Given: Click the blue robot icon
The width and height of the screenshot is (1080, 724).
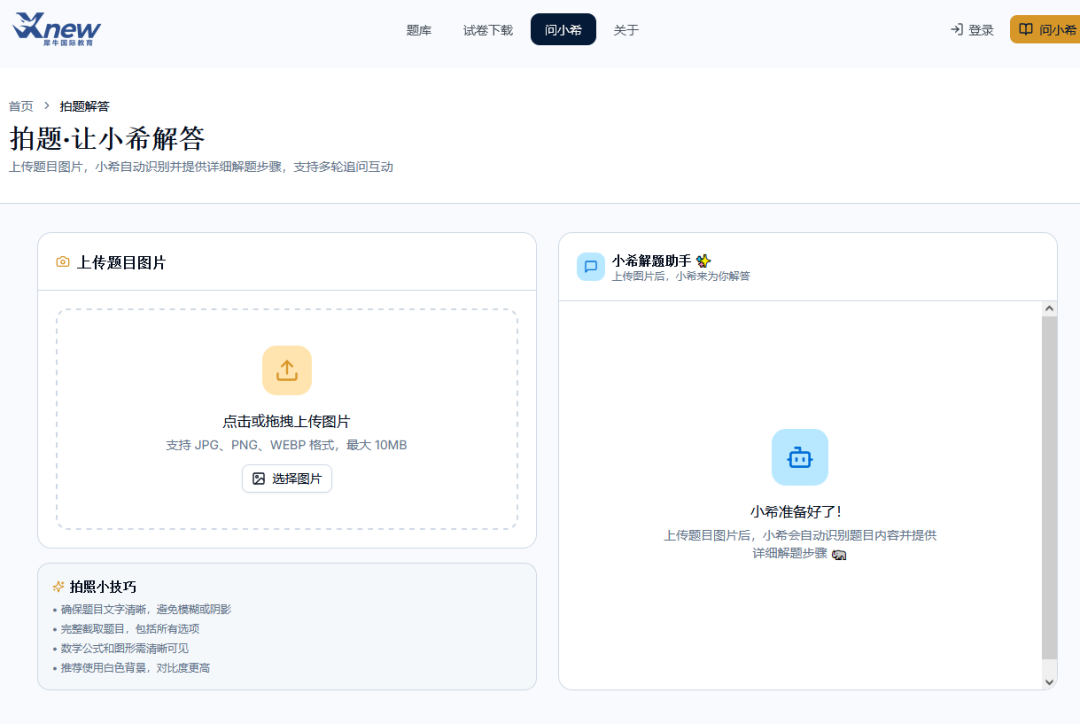Looking at the screenshot, I should 800,457.
